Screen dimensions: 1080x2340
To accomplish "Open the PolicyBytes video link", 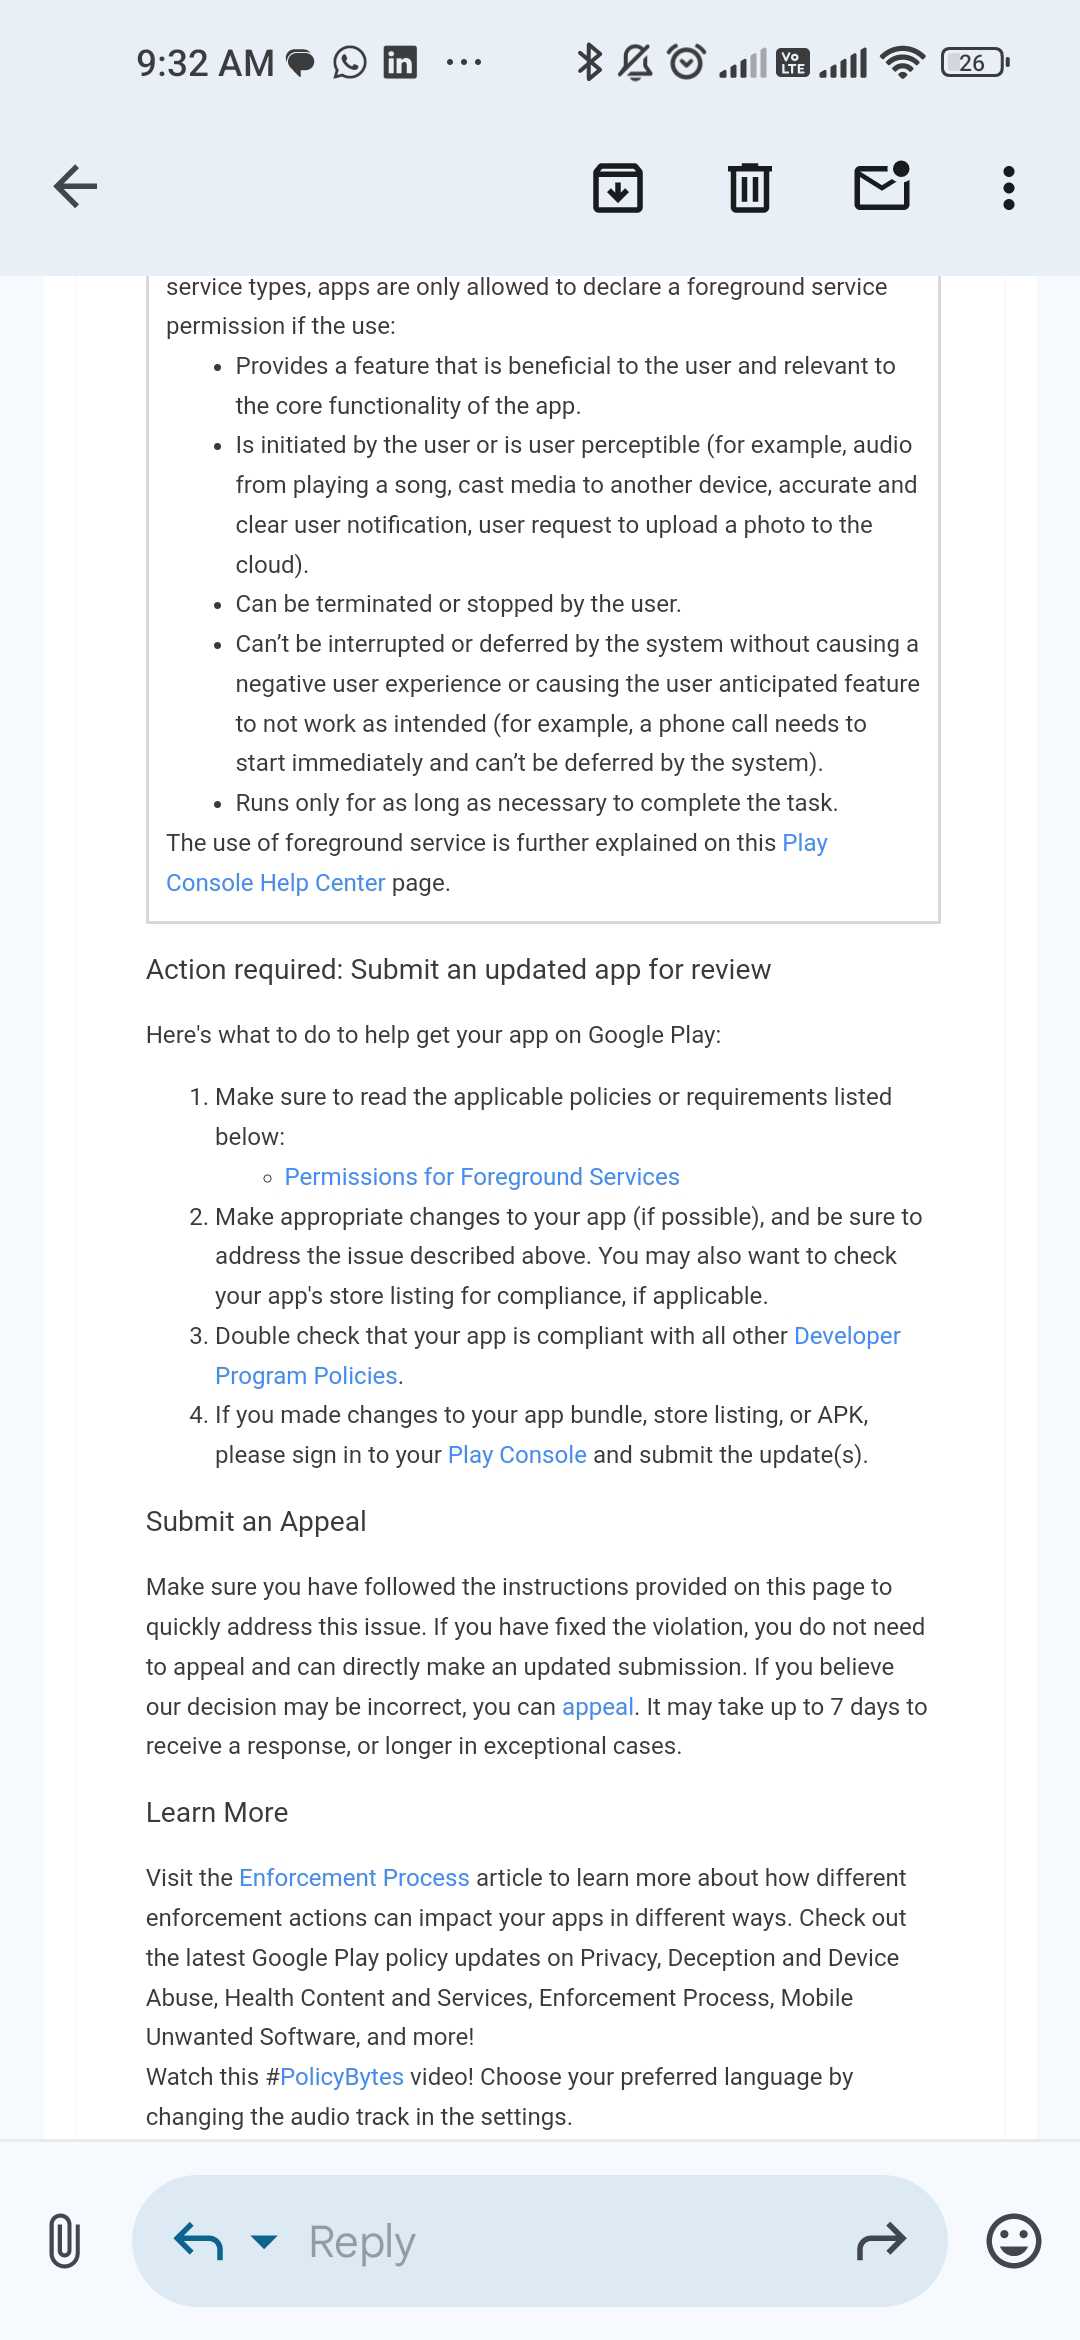I will click(x=341, y=2077).
